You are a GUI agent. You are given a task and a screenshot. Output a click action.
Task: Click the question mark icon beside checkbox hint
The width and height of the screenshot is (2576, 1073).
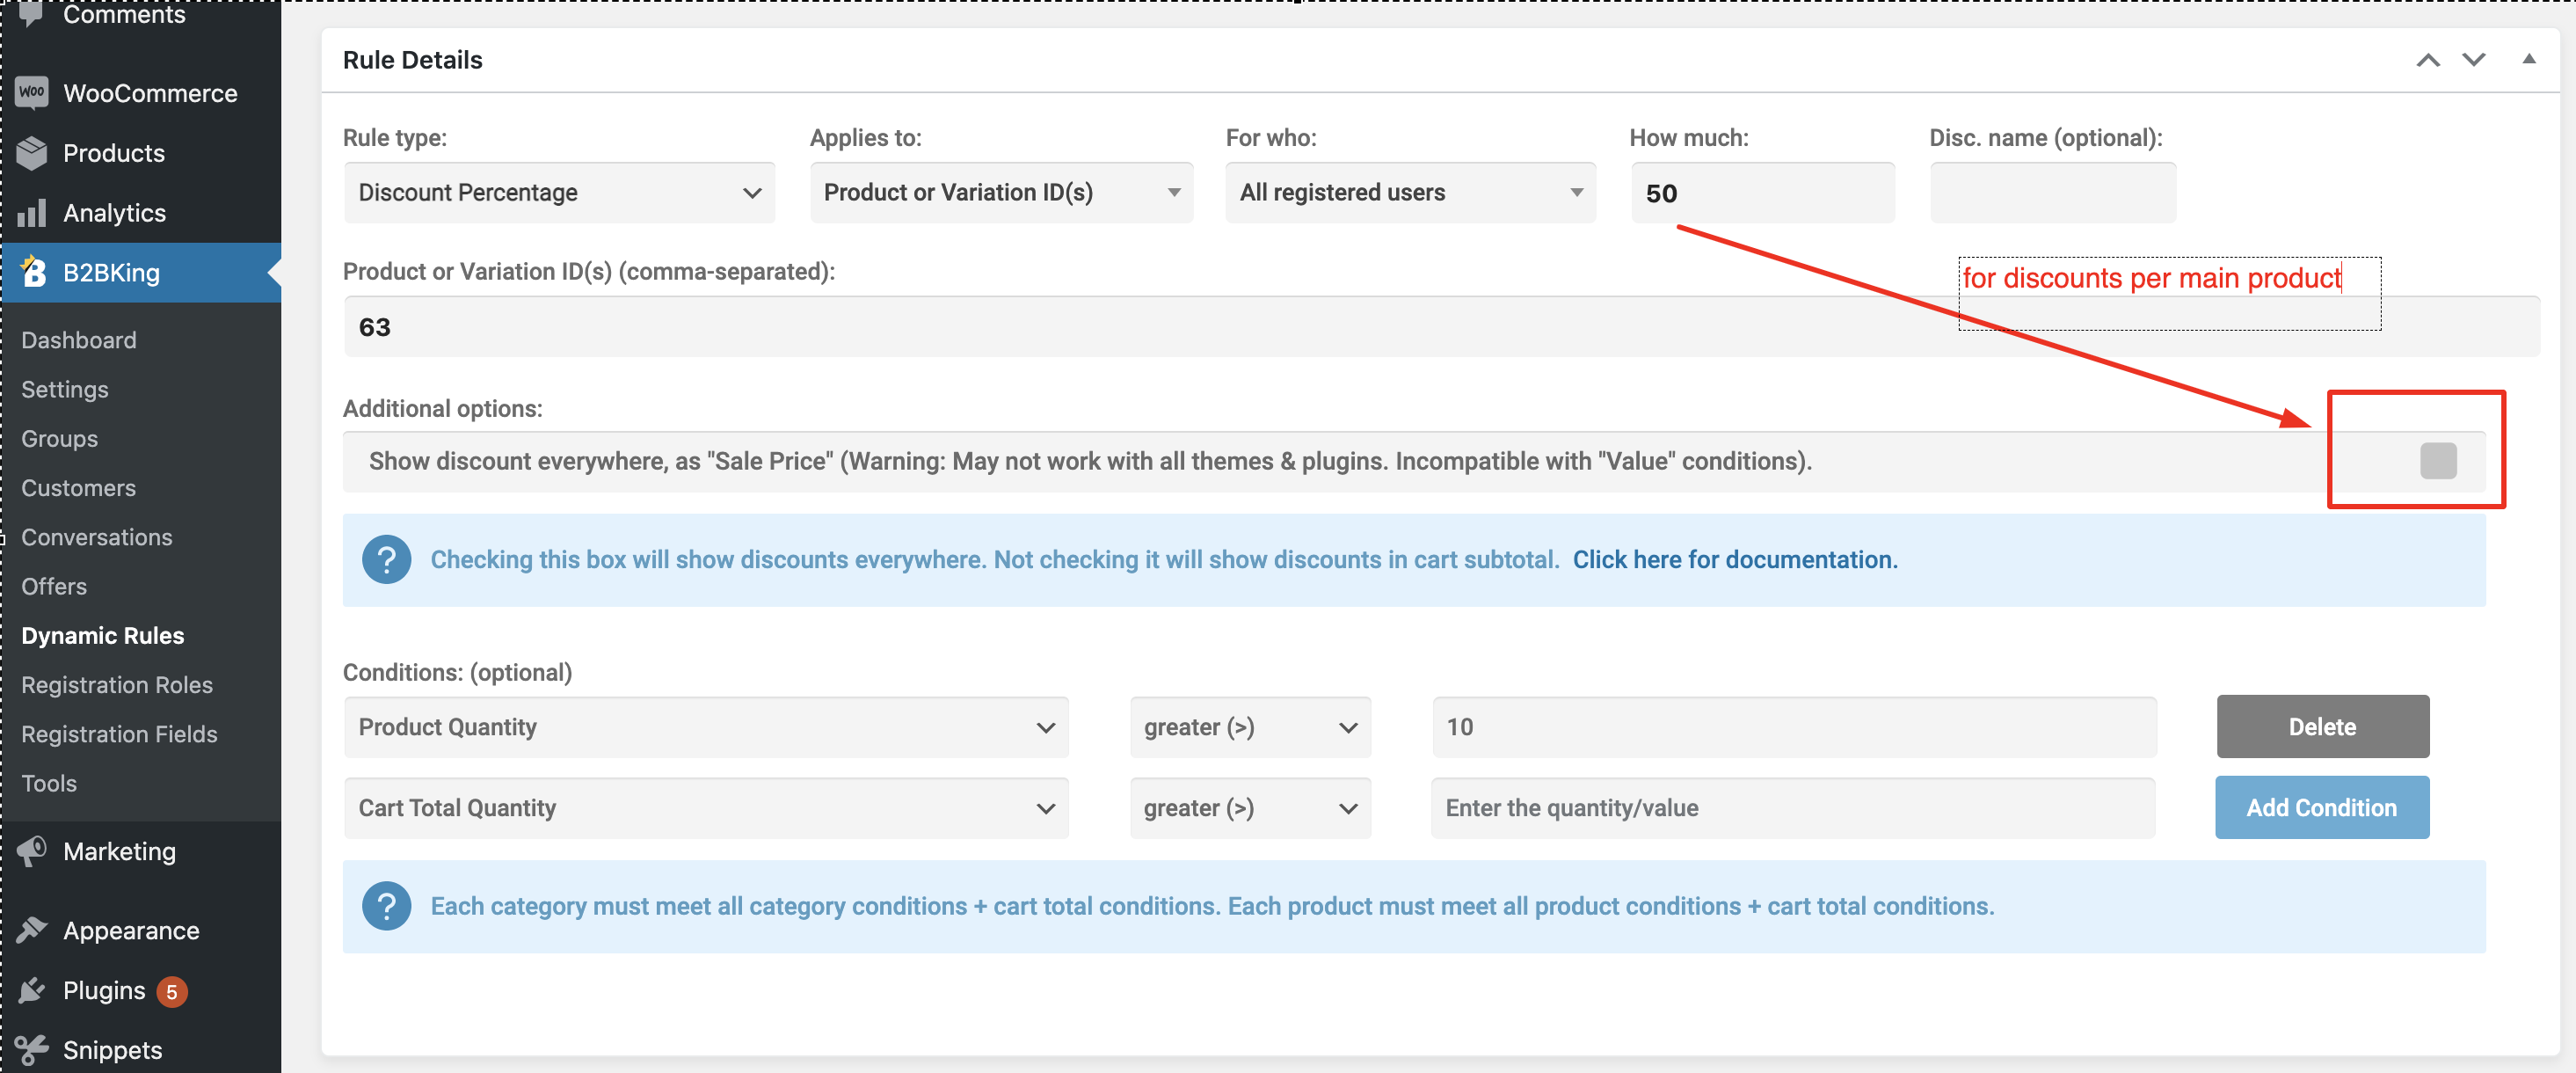pos(387,559)
